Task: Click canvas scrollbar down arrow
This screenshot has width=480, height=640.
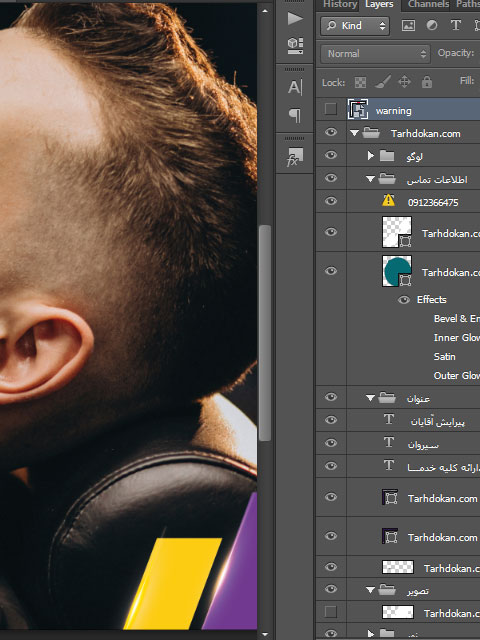Action: tap(265, 634)
